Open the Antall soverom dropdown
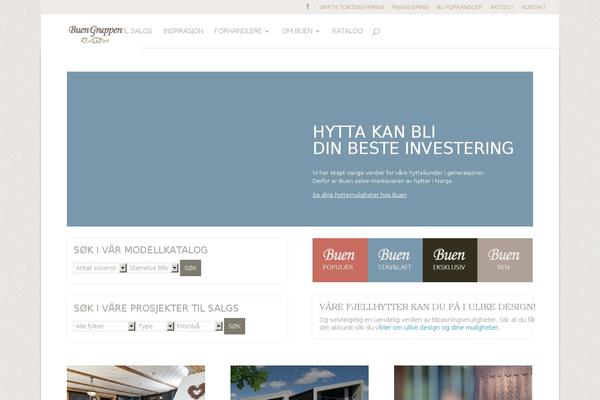Screen dimensions: 600x400 point(100,268)
